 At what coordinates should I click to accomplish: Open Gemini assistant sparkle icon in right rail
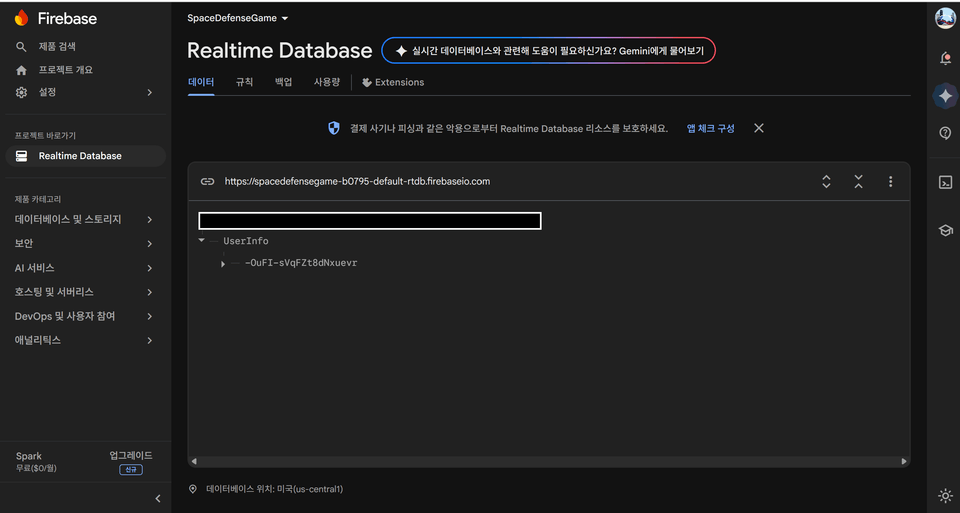[945, 96]
